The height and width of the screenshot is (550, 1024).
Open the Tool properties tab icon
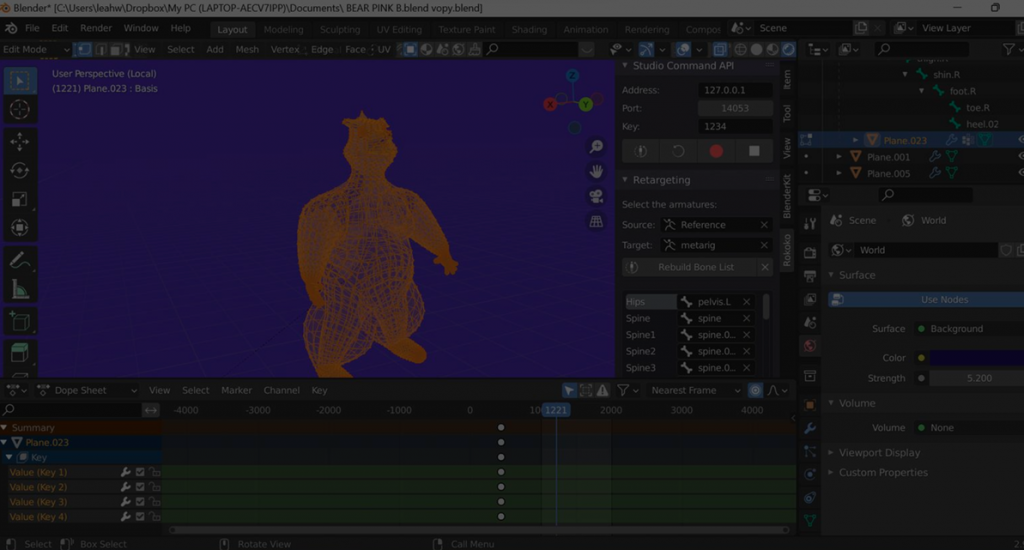pos(810,223)
